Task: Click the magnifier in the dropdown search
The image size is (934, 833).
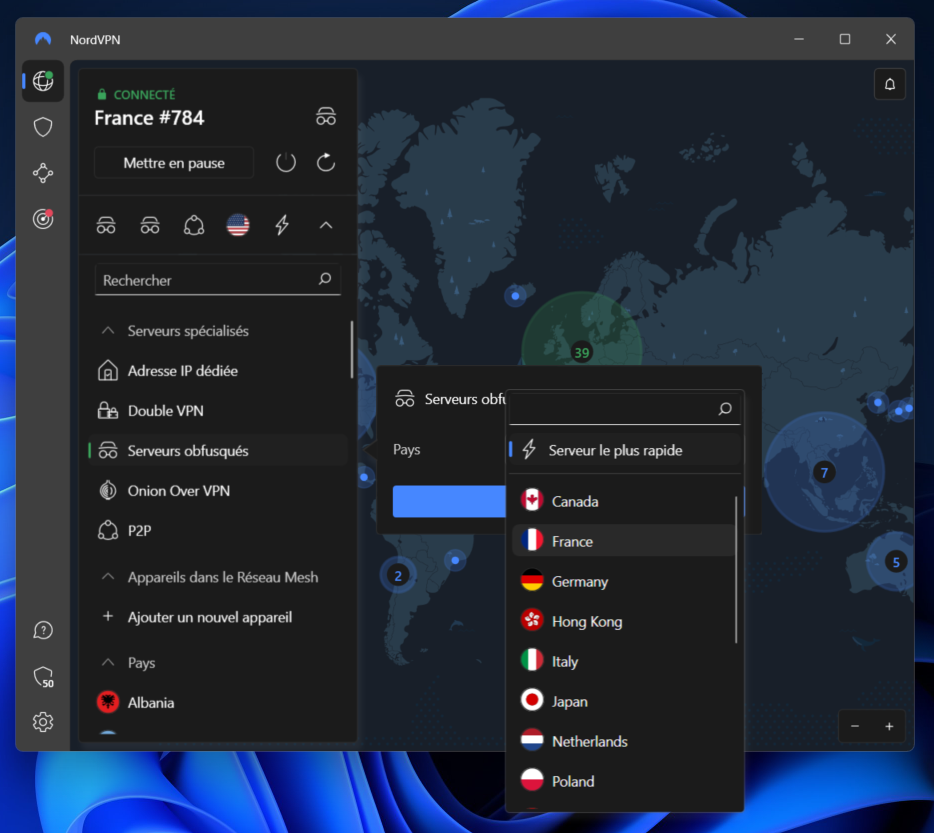Action: click(x=725, y=409)
